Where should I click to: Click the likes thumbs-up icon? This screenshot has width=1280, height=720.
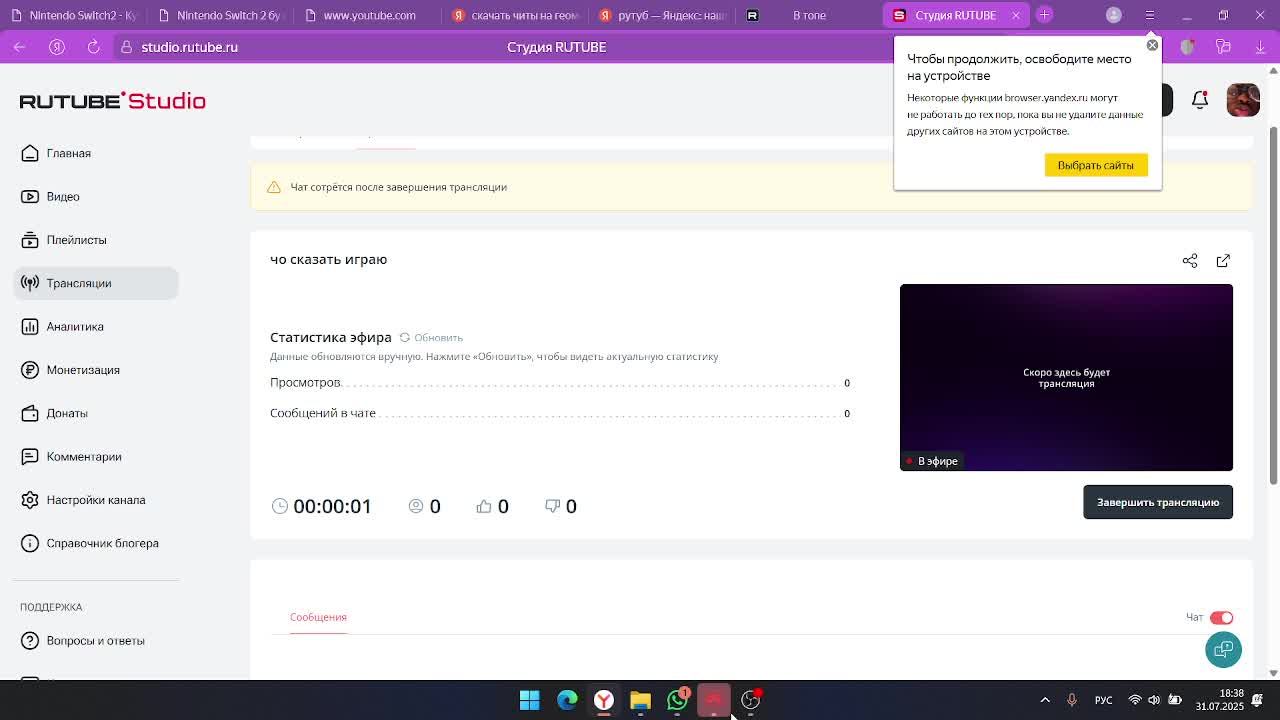(x=484, y=506)
